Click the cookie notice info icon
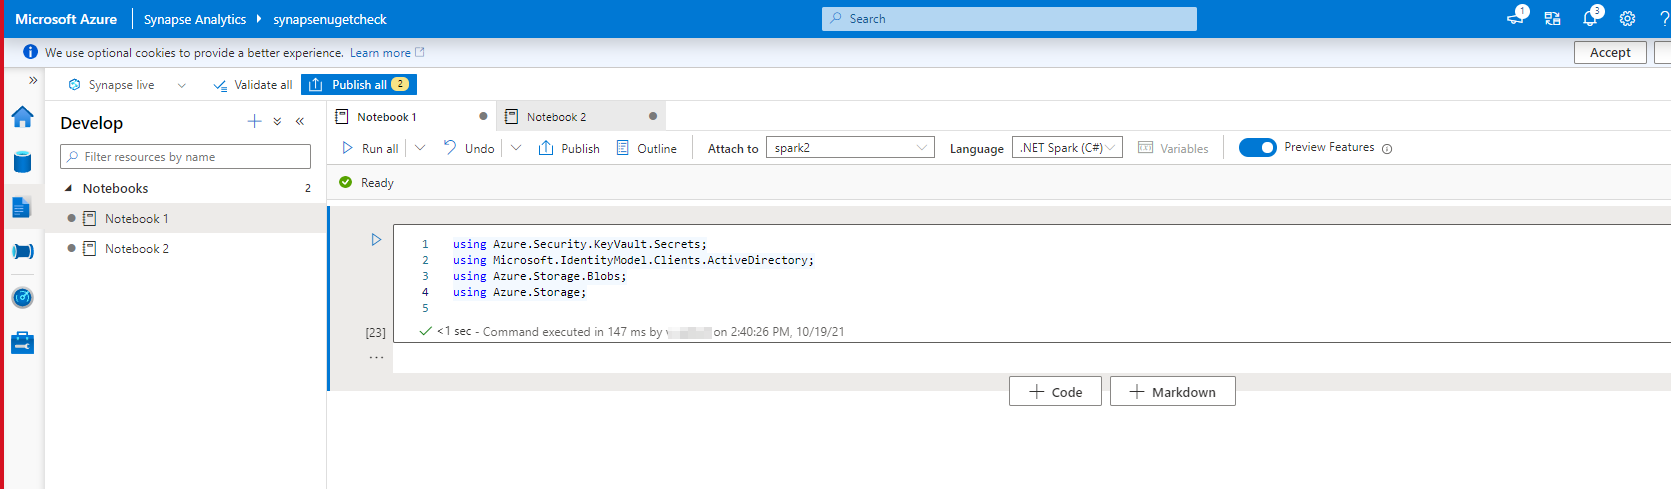Viewport: 1671px width, 489px height. point(31,52)
